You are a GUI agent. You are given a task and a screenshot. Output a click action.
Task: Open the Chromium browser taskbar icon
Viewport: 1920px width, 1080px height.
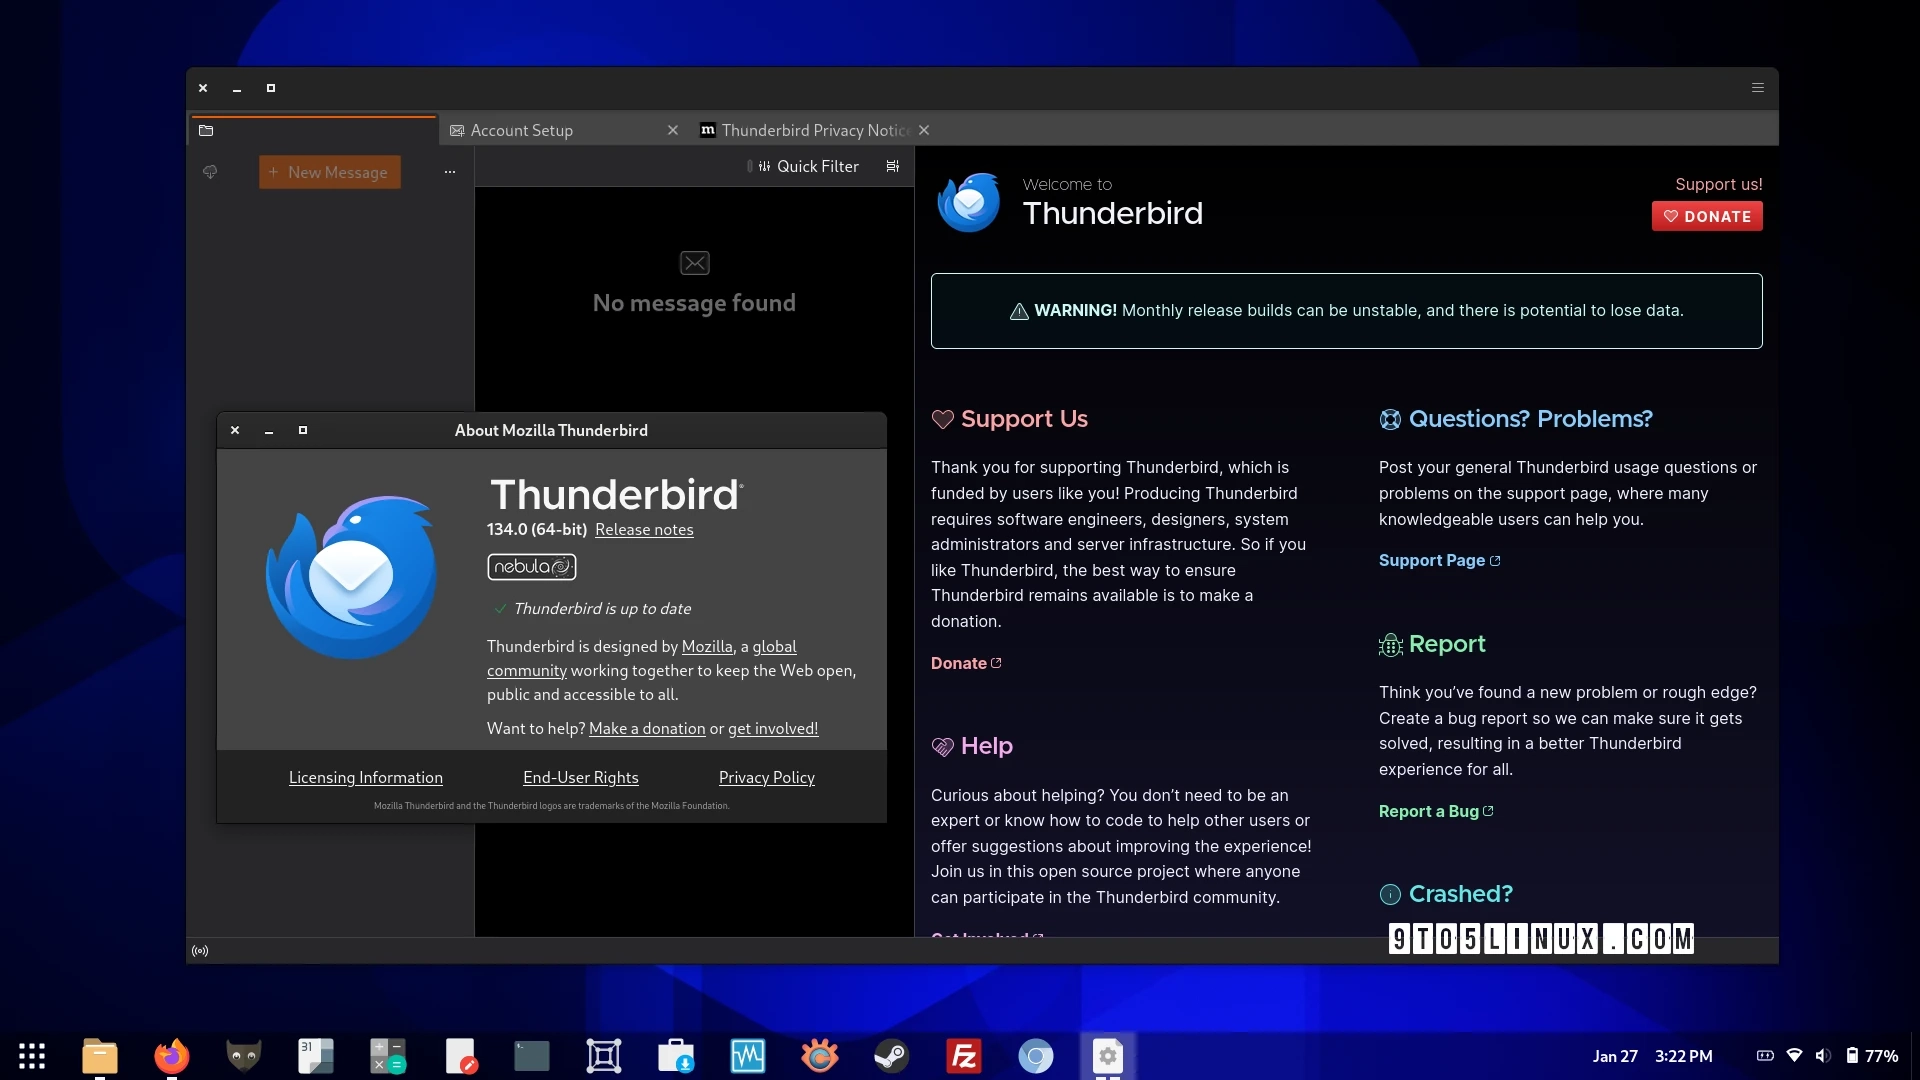[x=1036, y=1056]
